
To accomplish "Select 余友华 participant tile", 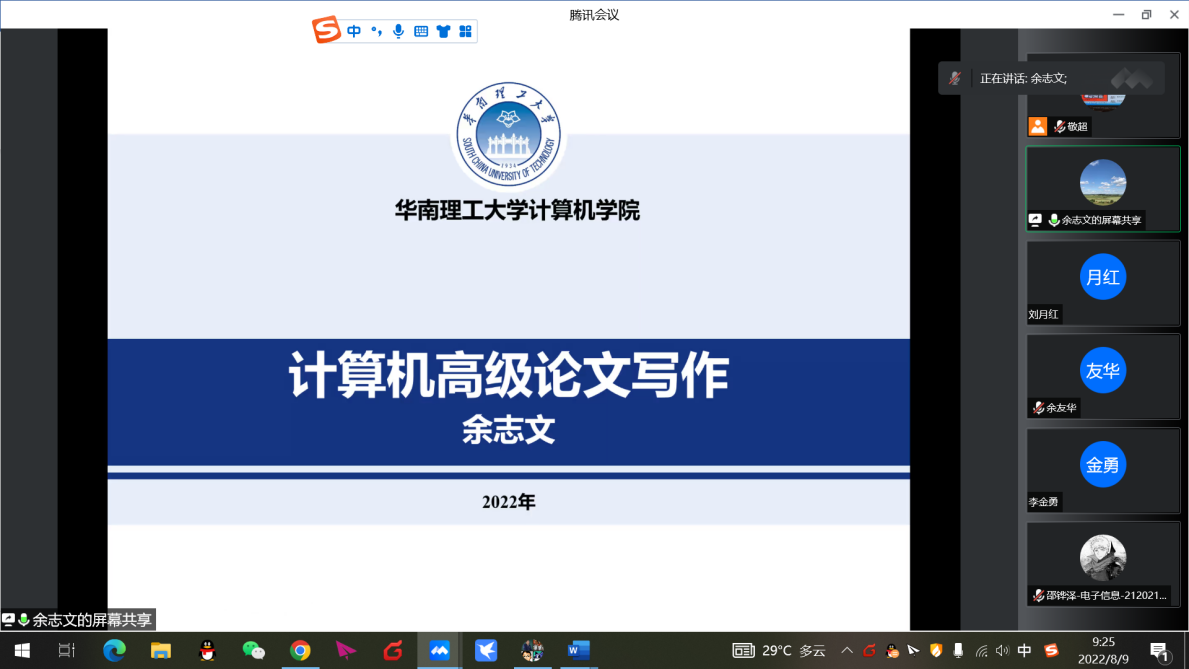I will pos(1103,376).
